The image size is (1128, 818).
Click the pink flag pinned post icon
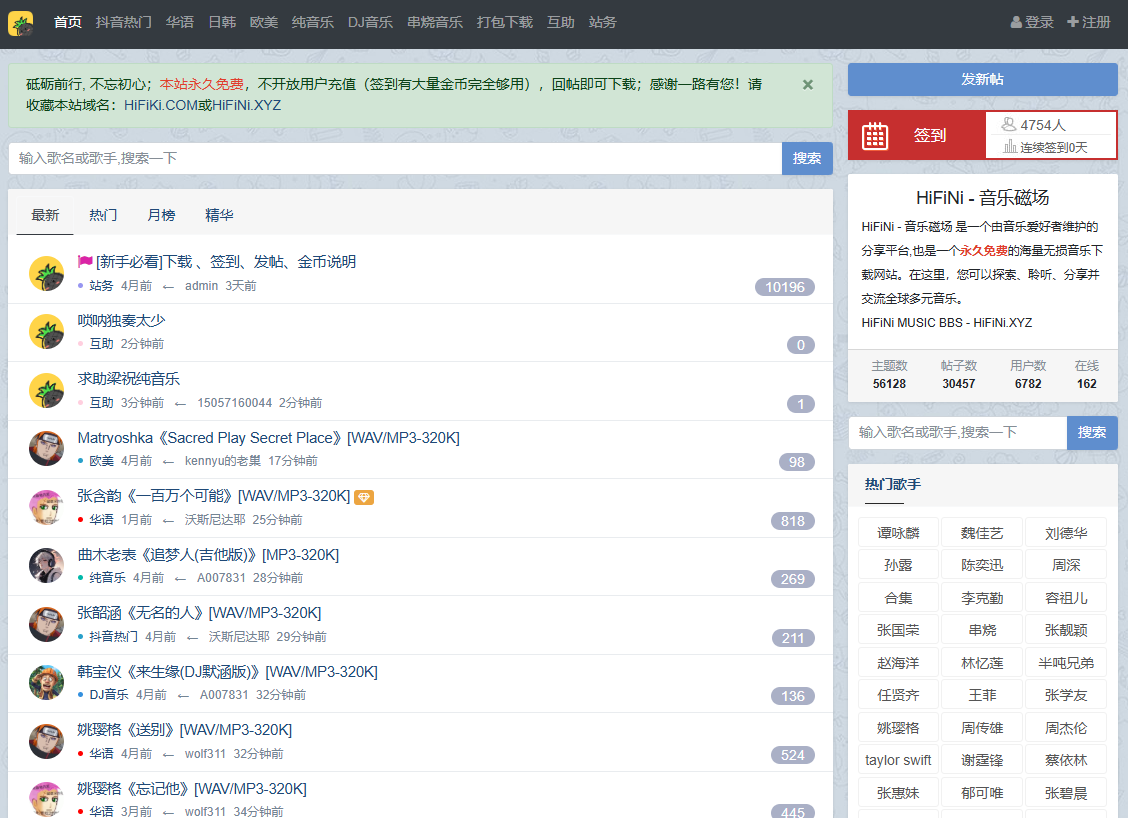85,262
